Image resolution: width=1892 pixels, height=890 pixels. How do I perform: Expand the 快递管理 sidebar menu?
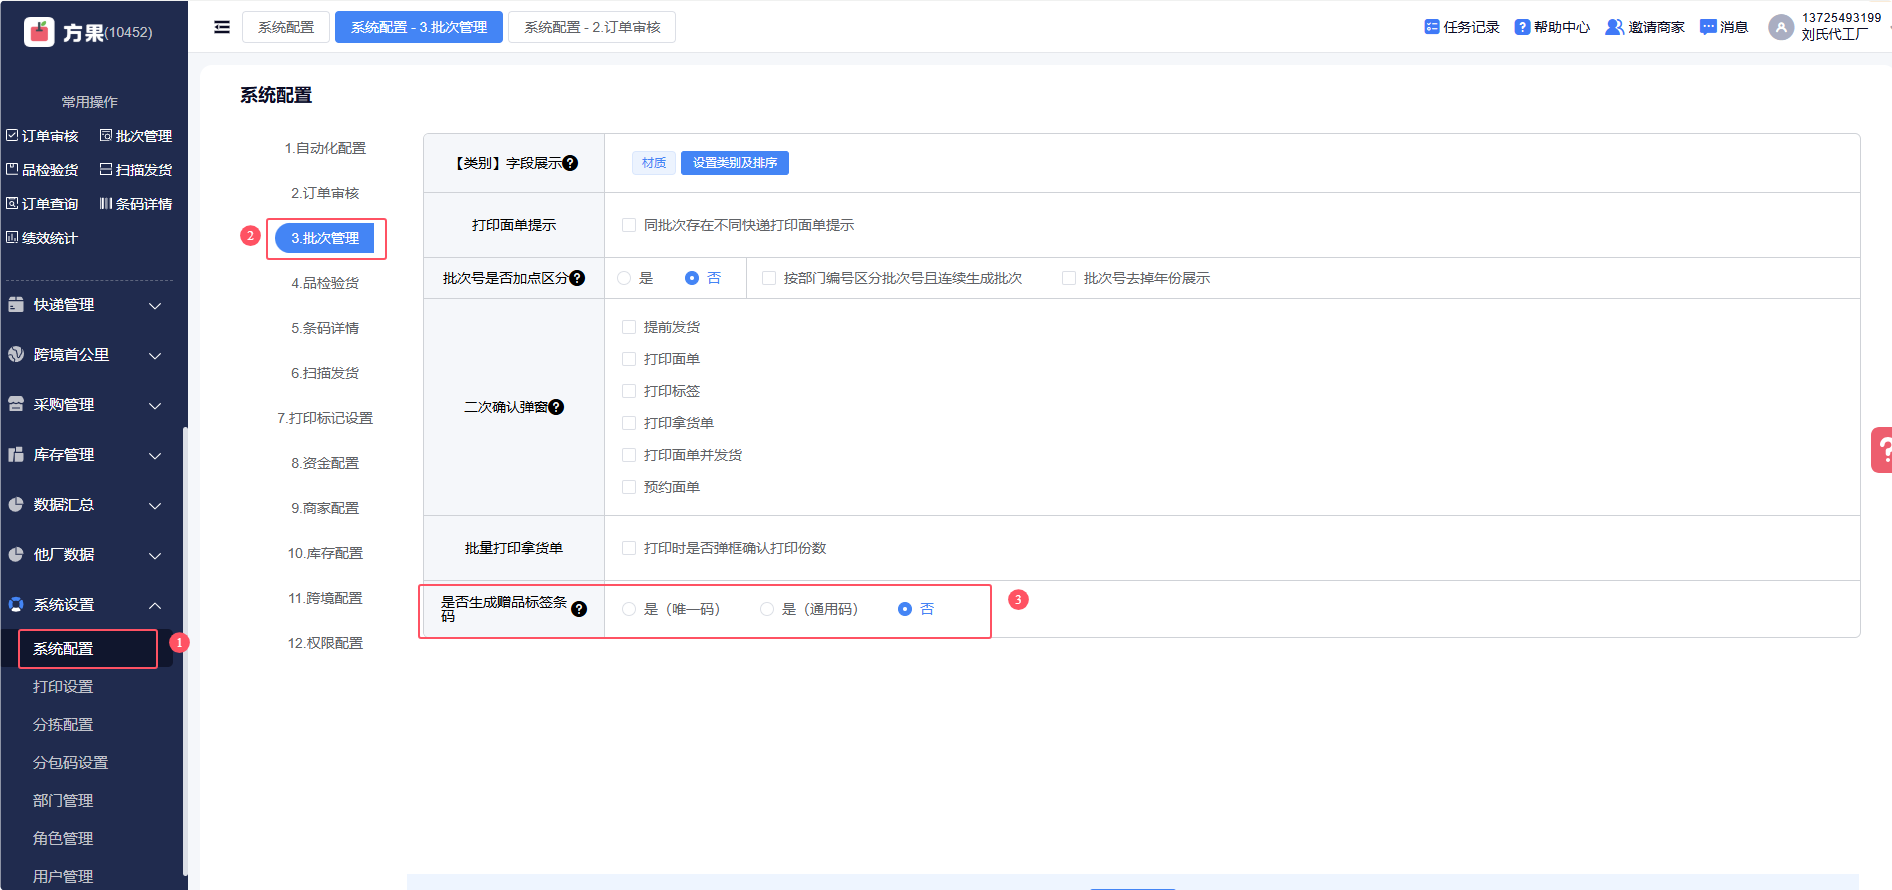coord(85,305)
